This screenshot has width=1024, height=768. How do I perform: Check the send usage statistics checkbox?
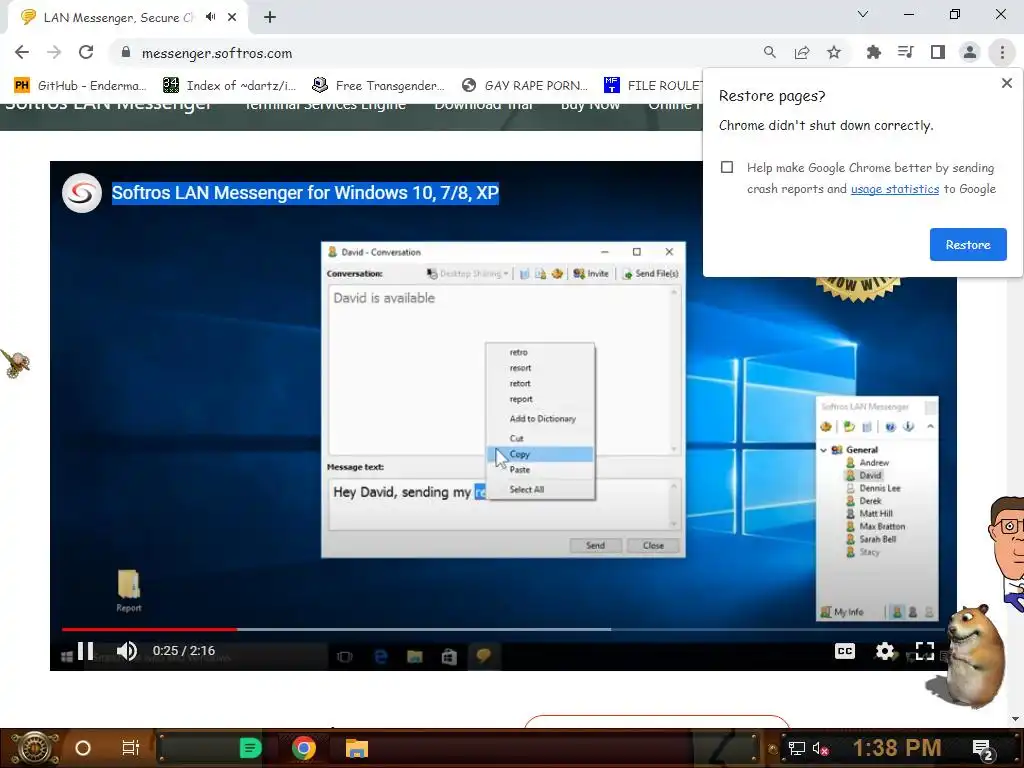point(727,167)
